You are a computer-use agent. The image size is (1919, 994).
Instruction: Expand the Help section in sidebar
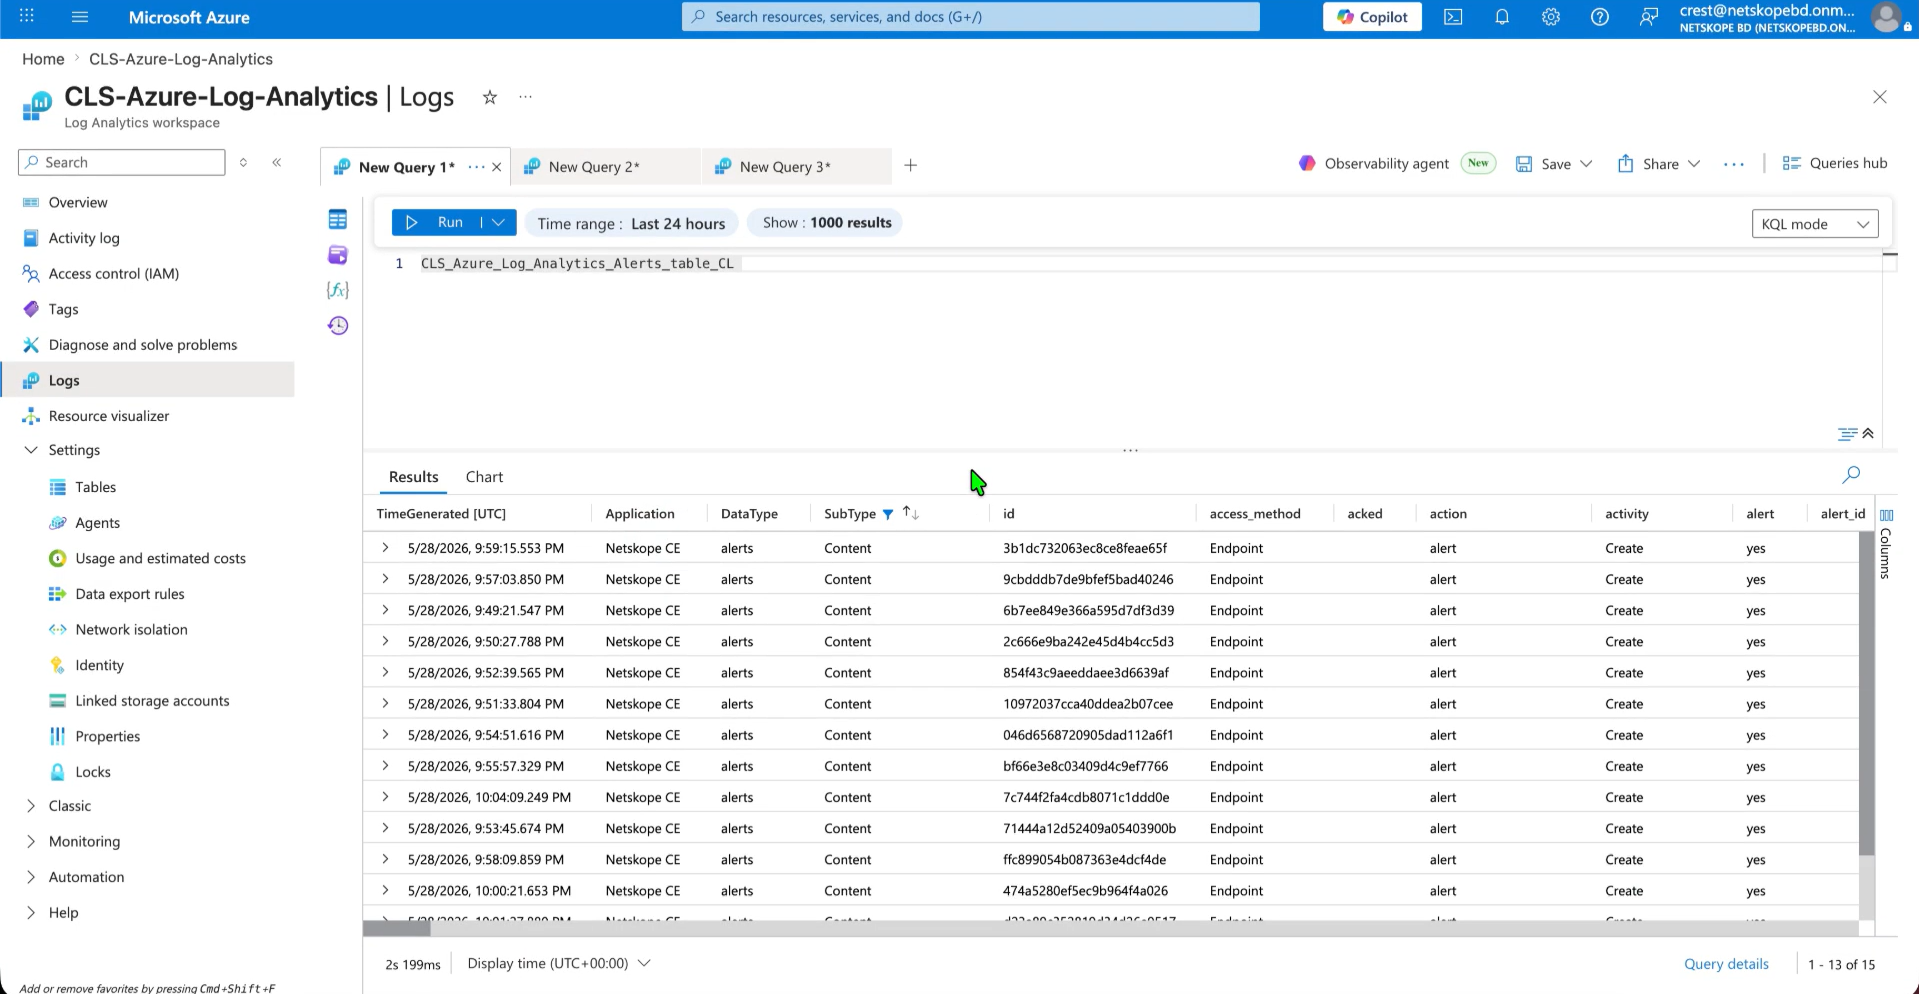click(31, 913)
